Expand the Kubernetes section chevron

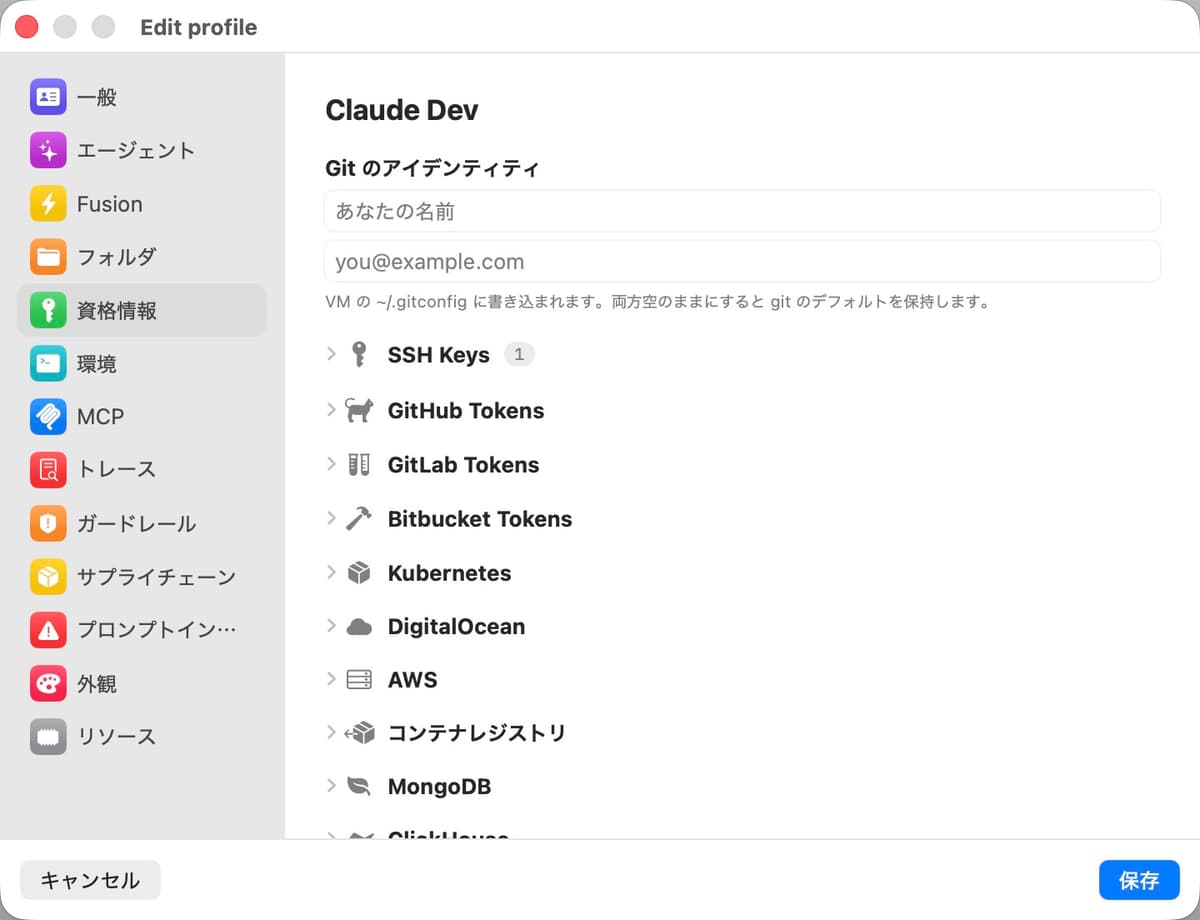pyautogui.click(x=331, y=572)
